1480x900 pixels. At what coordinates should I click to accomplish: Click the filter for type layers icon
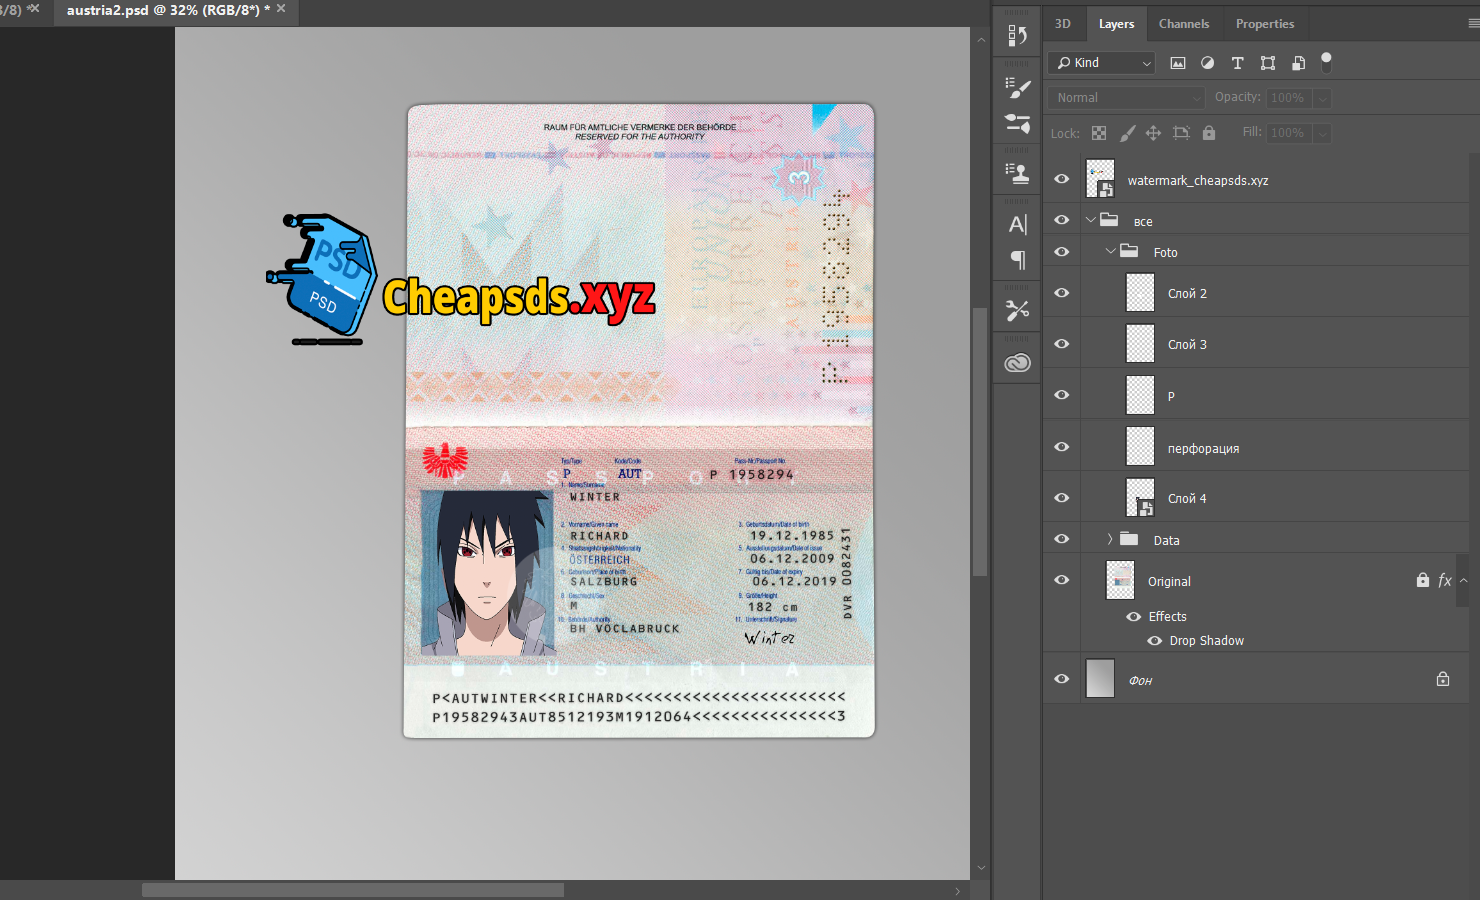click(x=1238, y=63)
